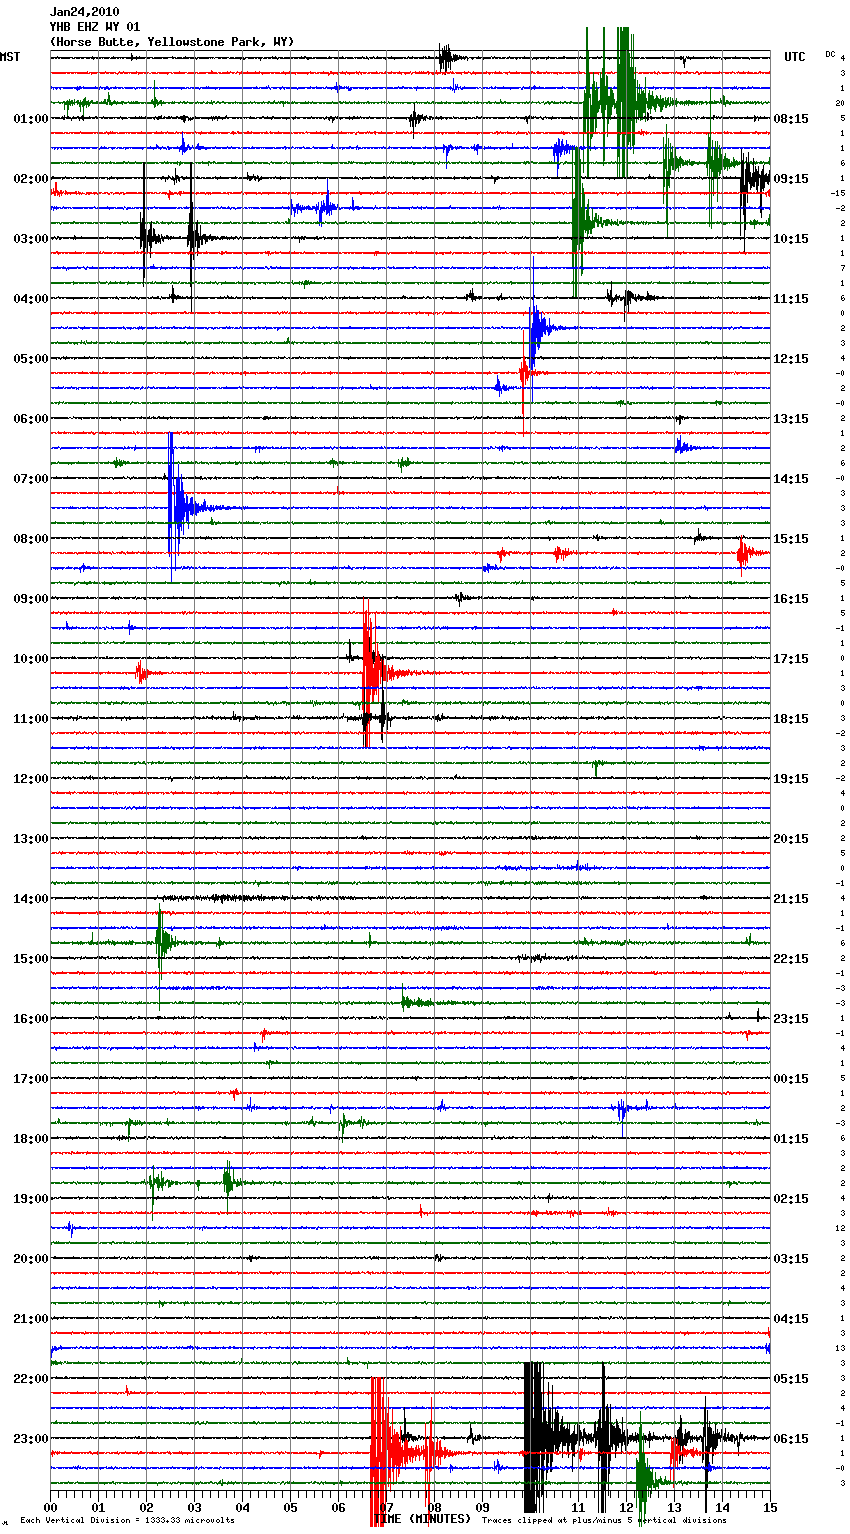Select the 03:00 MST time label
This screenshot has width=850, height=1534.
click(x=31, y=239)
